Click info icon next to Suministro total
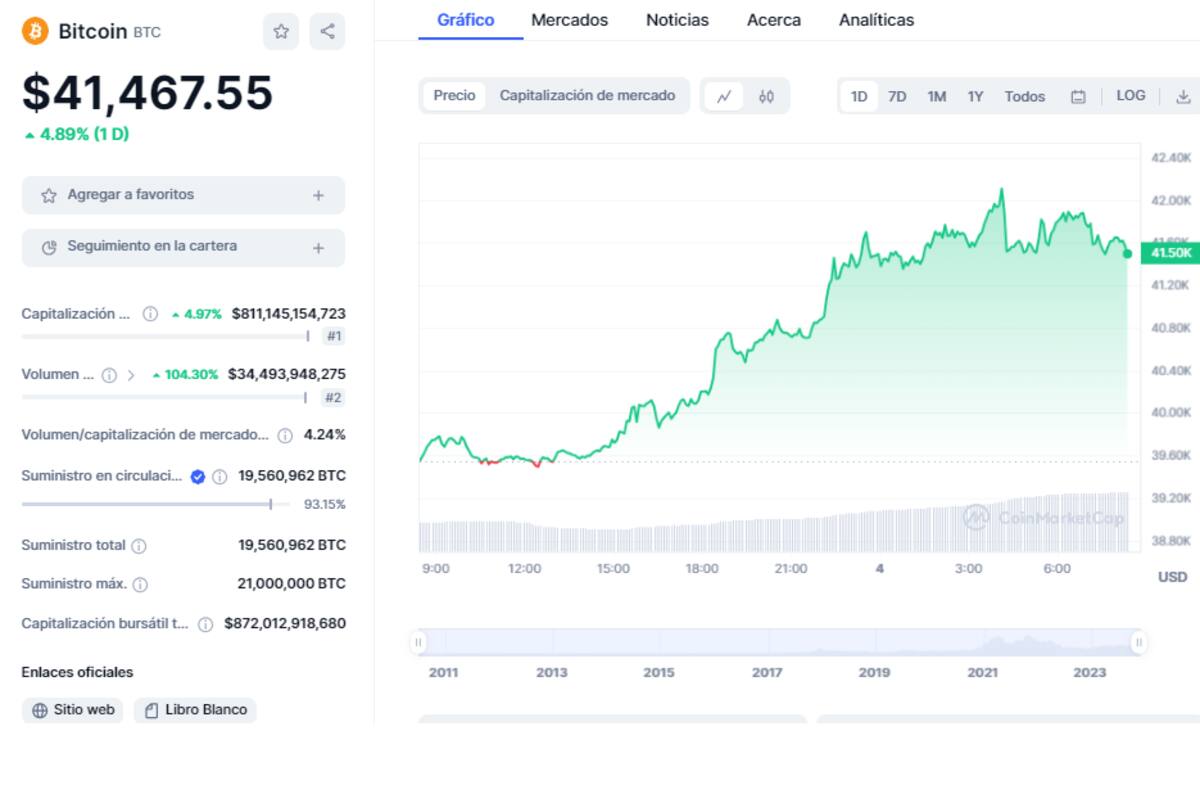 pyautogui.click(x=139, y=546)
